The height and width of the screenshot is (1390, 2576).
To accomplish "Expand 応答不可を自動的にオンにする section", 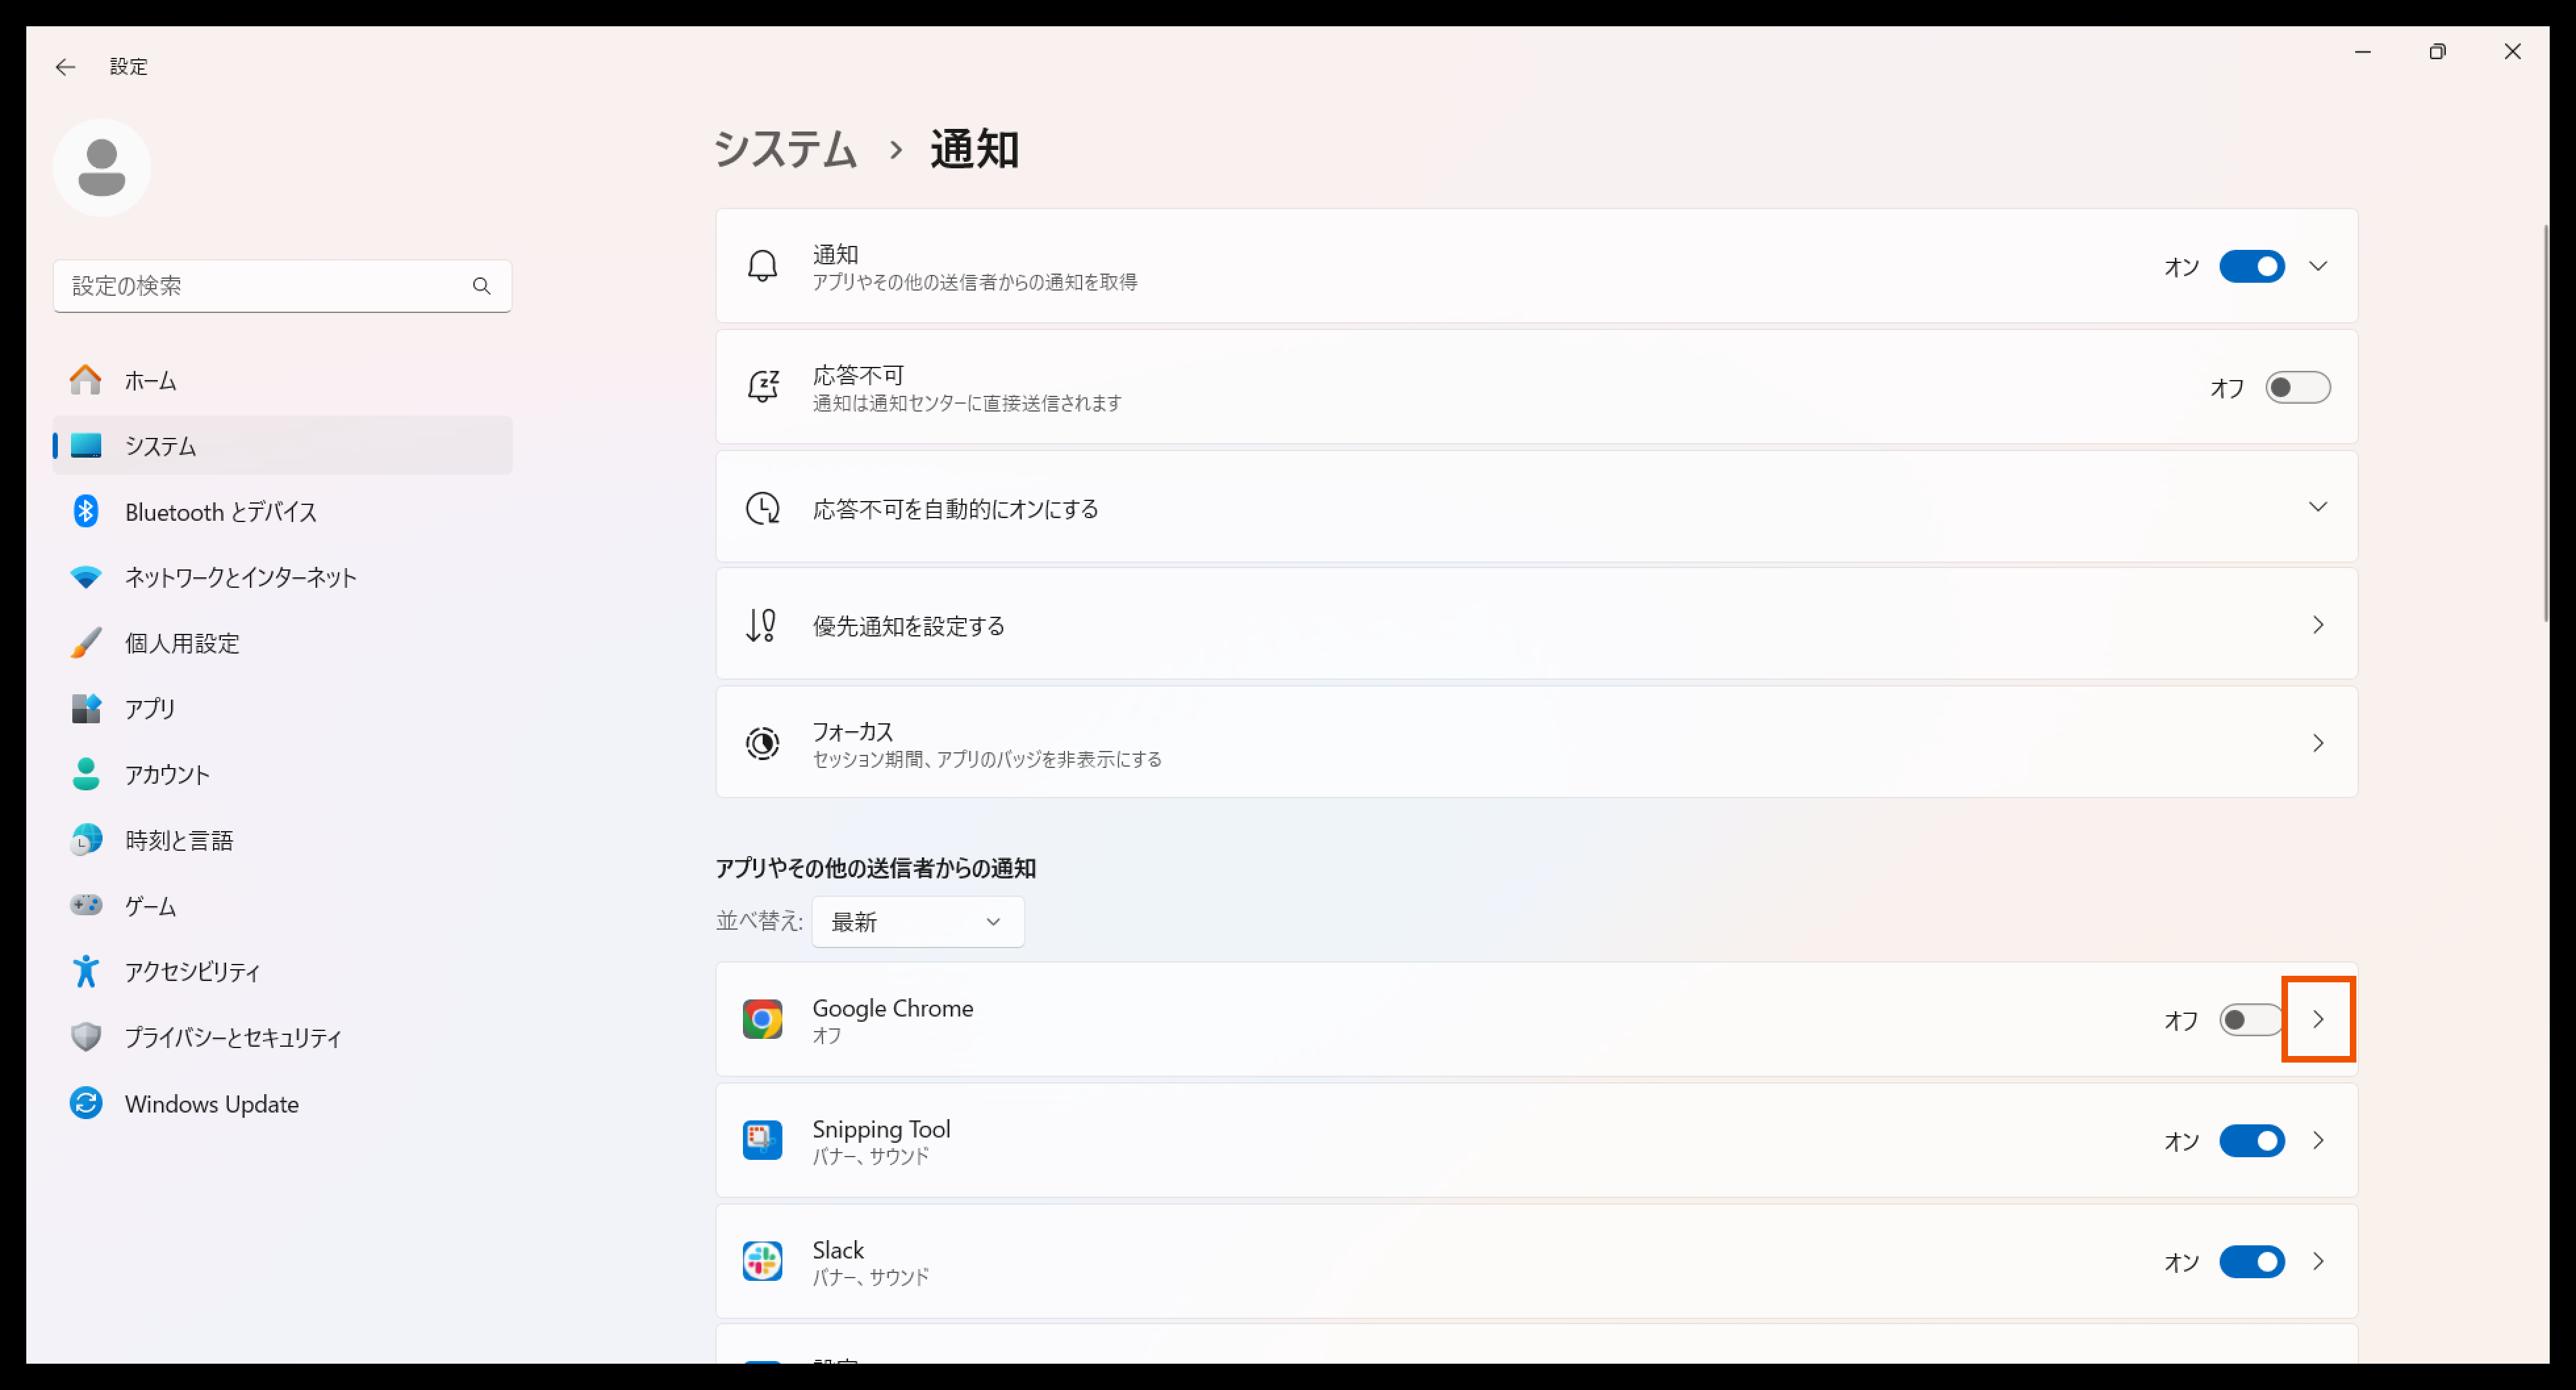I will [2317, 507].
